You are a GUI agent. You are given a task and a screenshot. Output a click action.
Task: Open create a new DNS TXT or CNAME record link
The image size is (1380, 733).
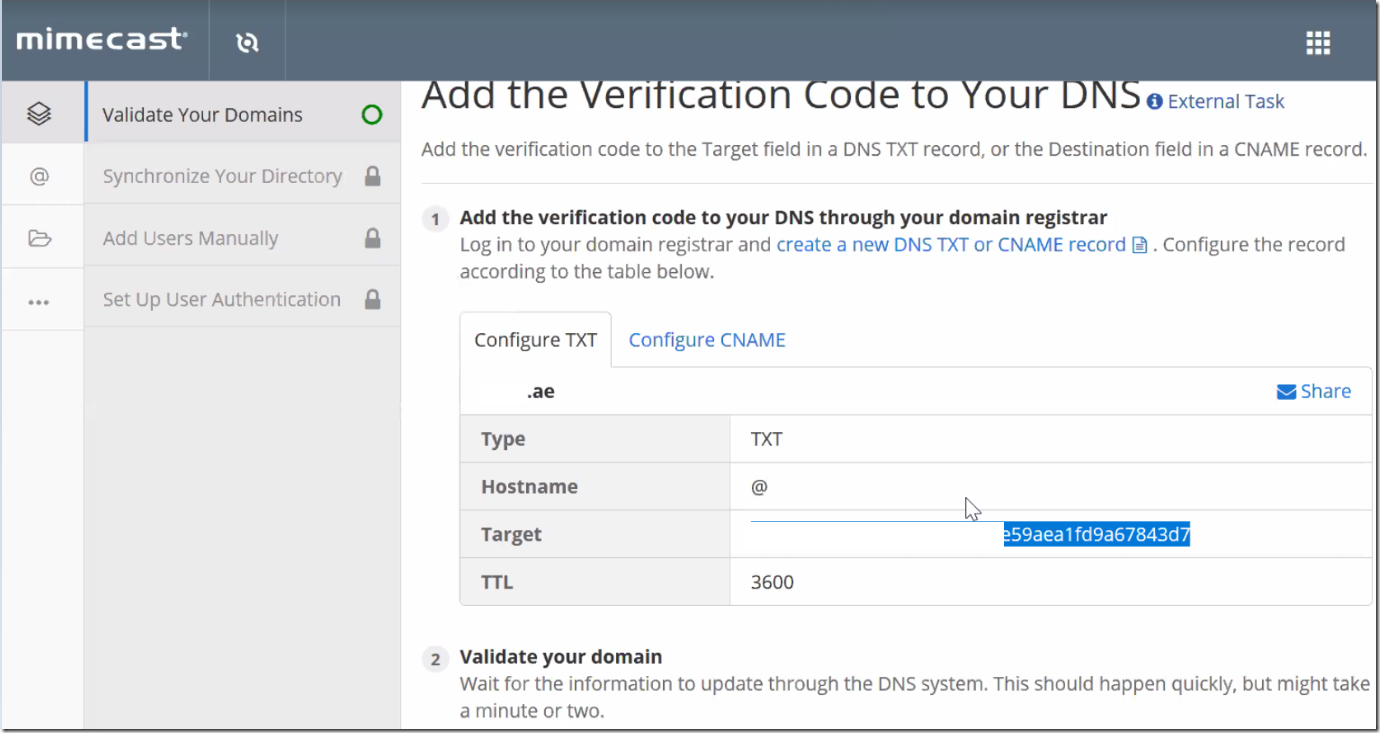tap(951, 245)
